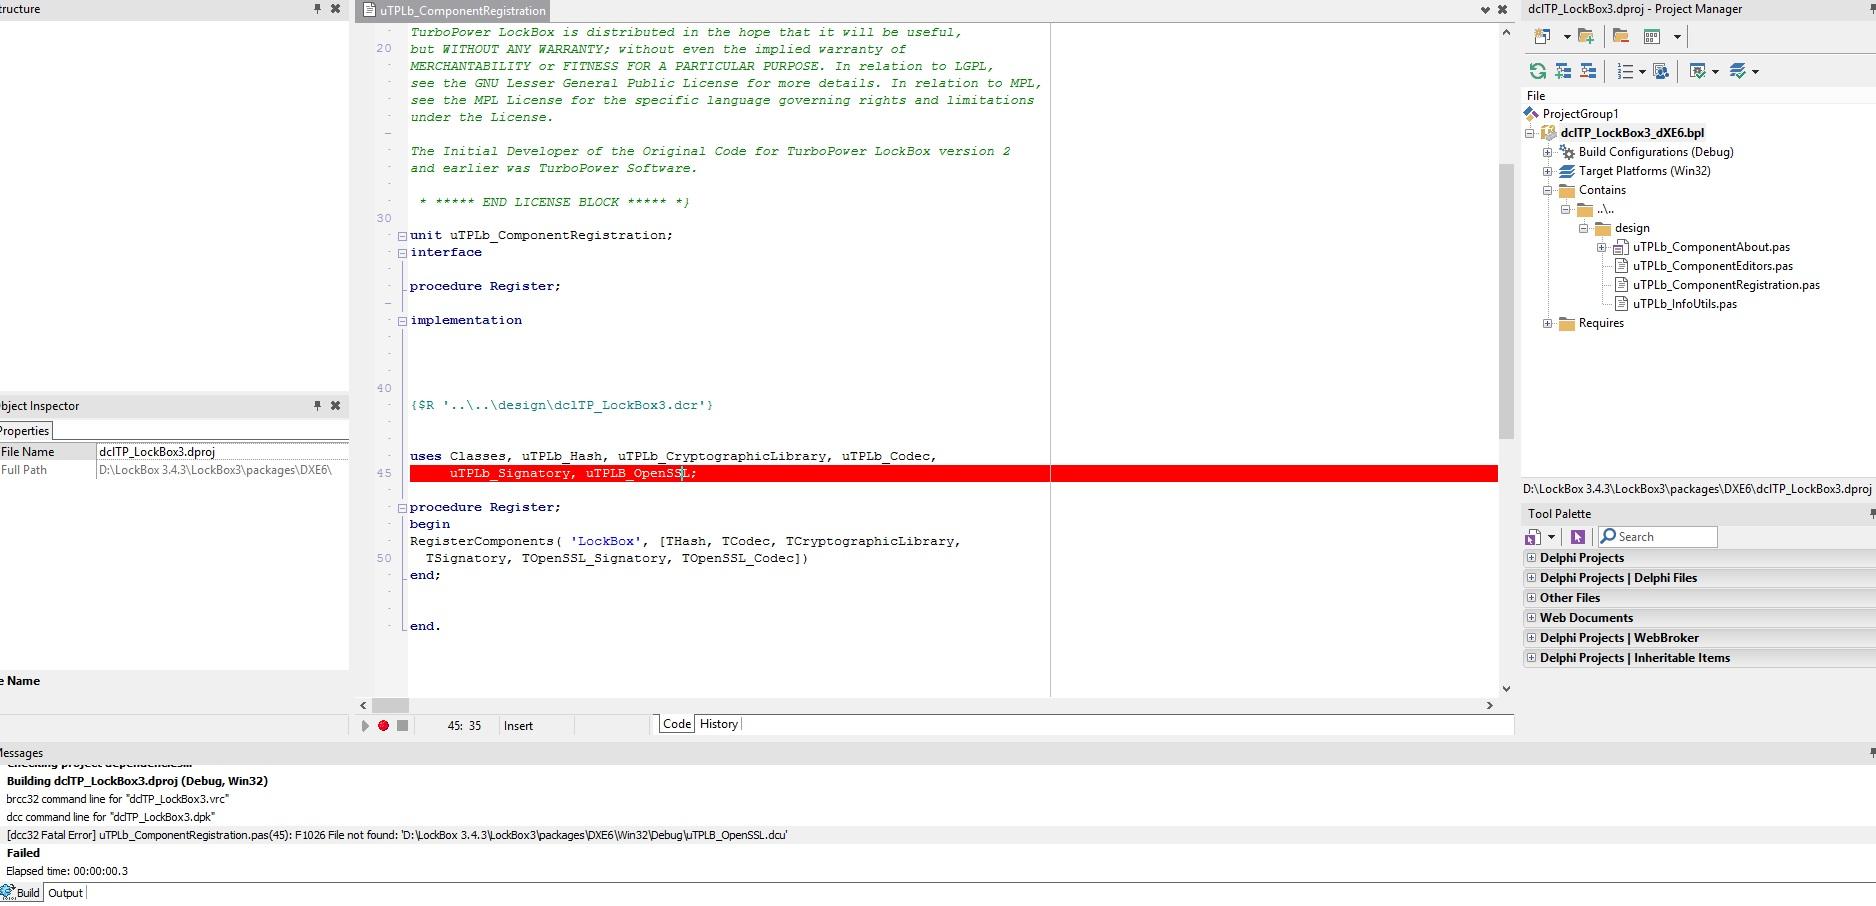The height and width of the screenshot is (906, 1876).
Task: Switch to the Code tab below the editor
Action: click(677, 724)
